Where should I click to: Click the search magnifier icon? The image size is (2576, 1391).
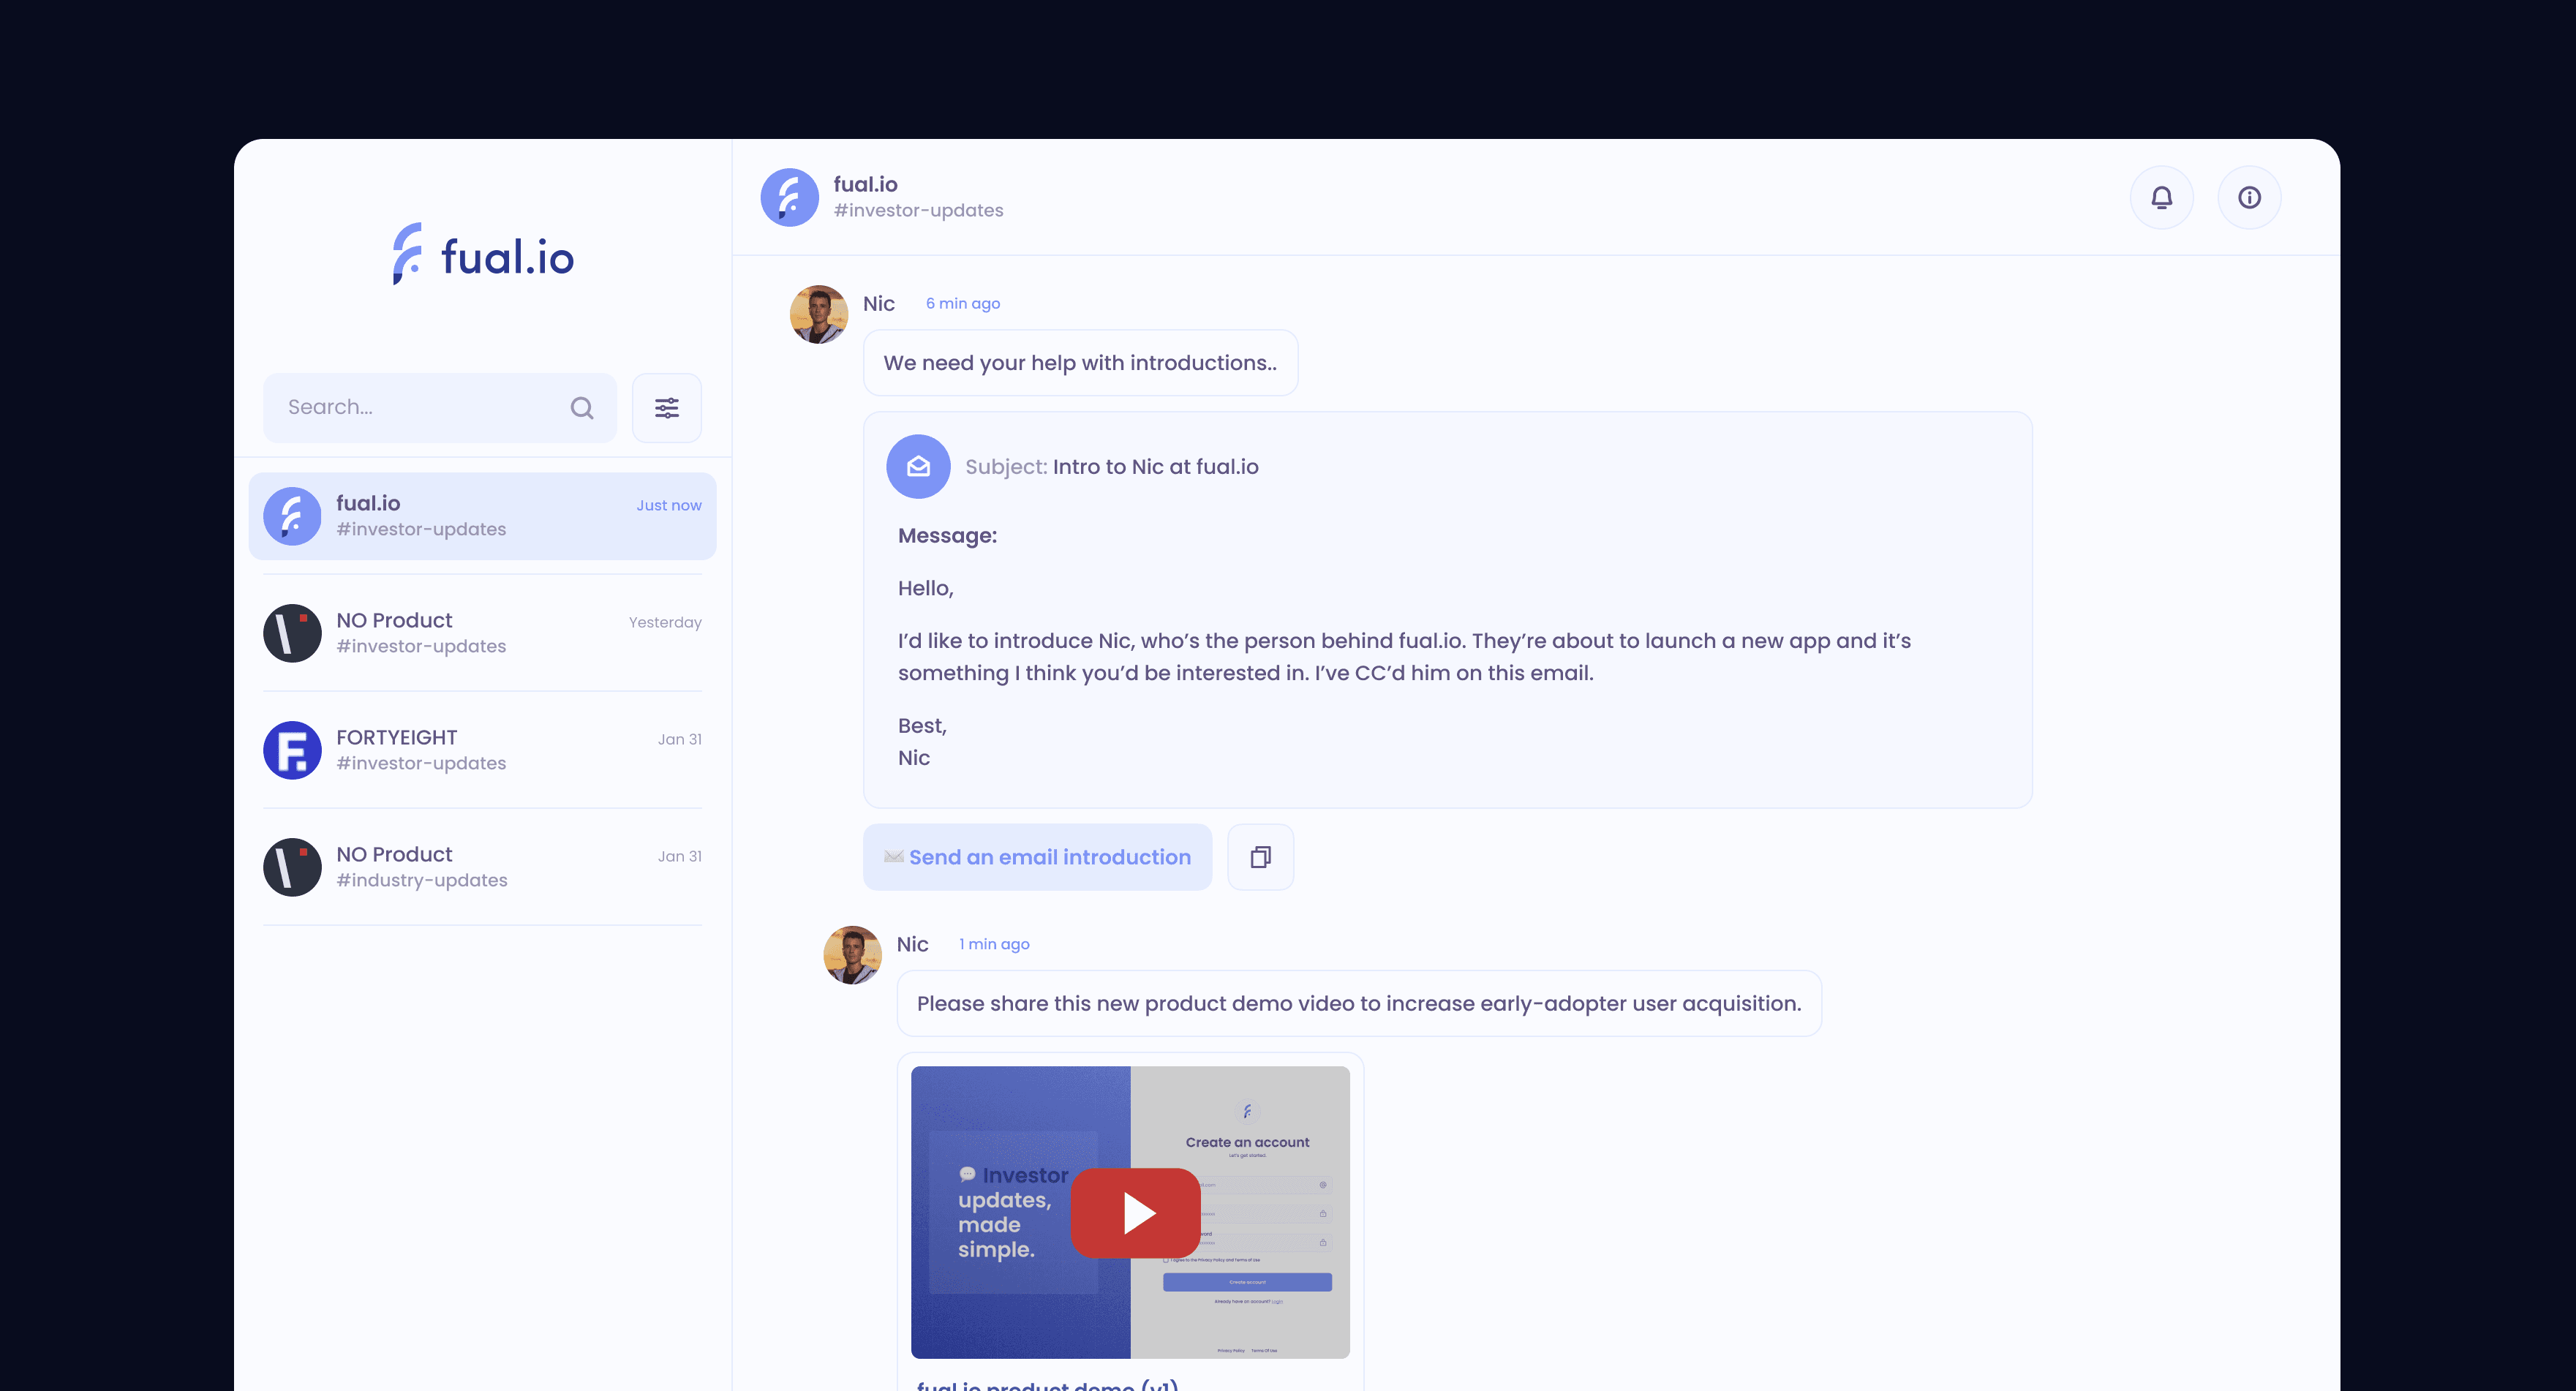pos(581,407)
